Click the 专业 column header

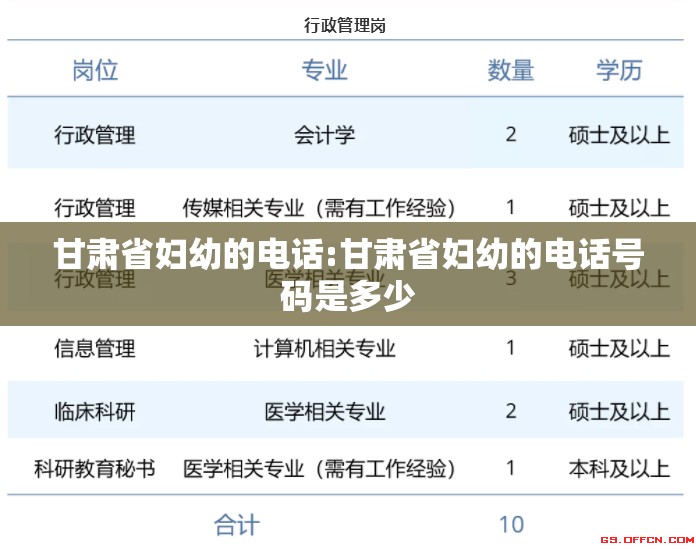[x=325, y=70]
